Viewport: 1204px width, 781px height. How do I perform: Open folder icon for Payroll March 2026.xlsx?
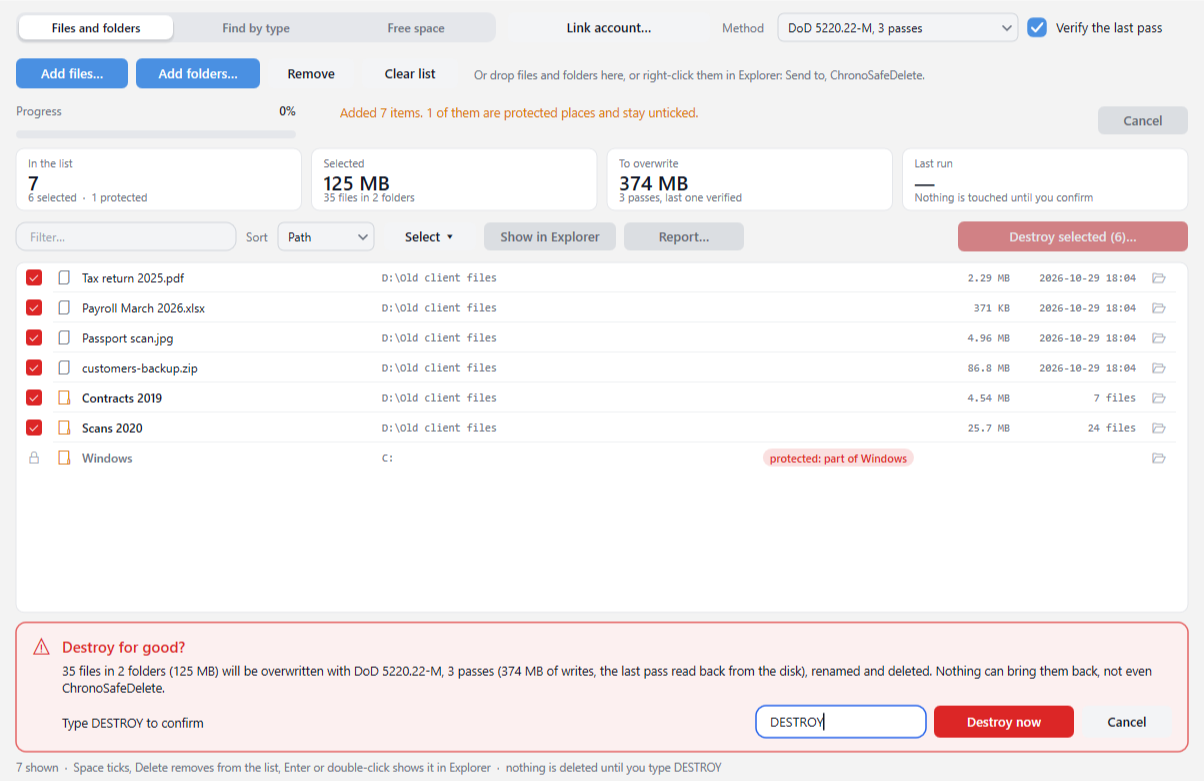click(1159, 308)
